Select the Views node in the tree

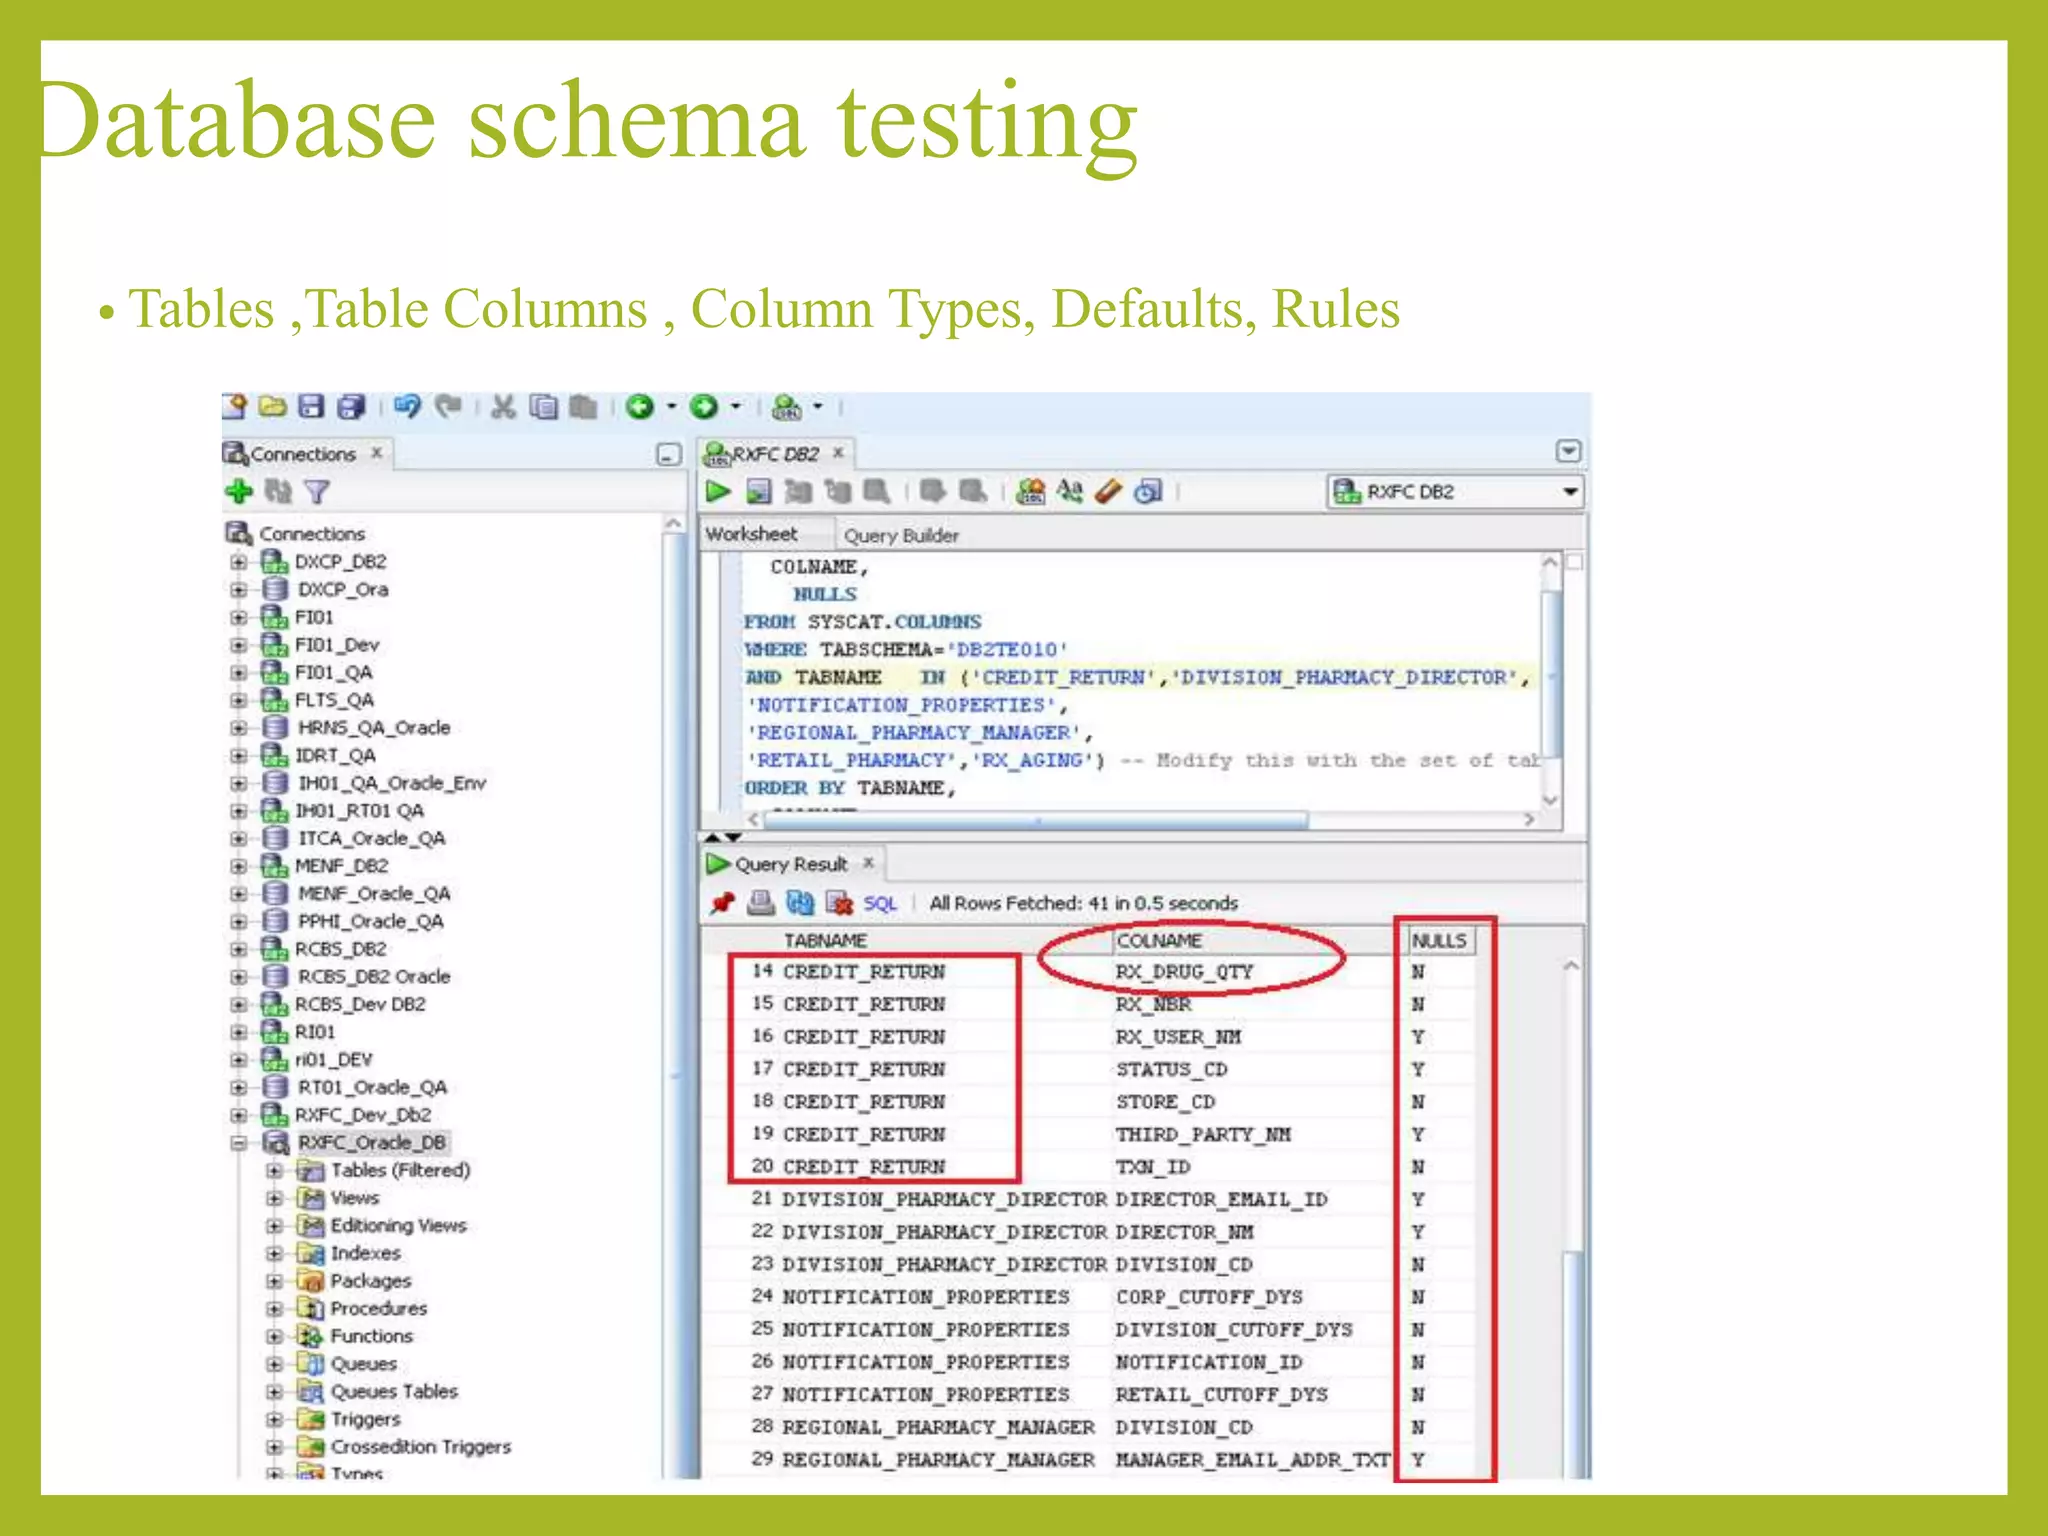(x=354, y=1198)
